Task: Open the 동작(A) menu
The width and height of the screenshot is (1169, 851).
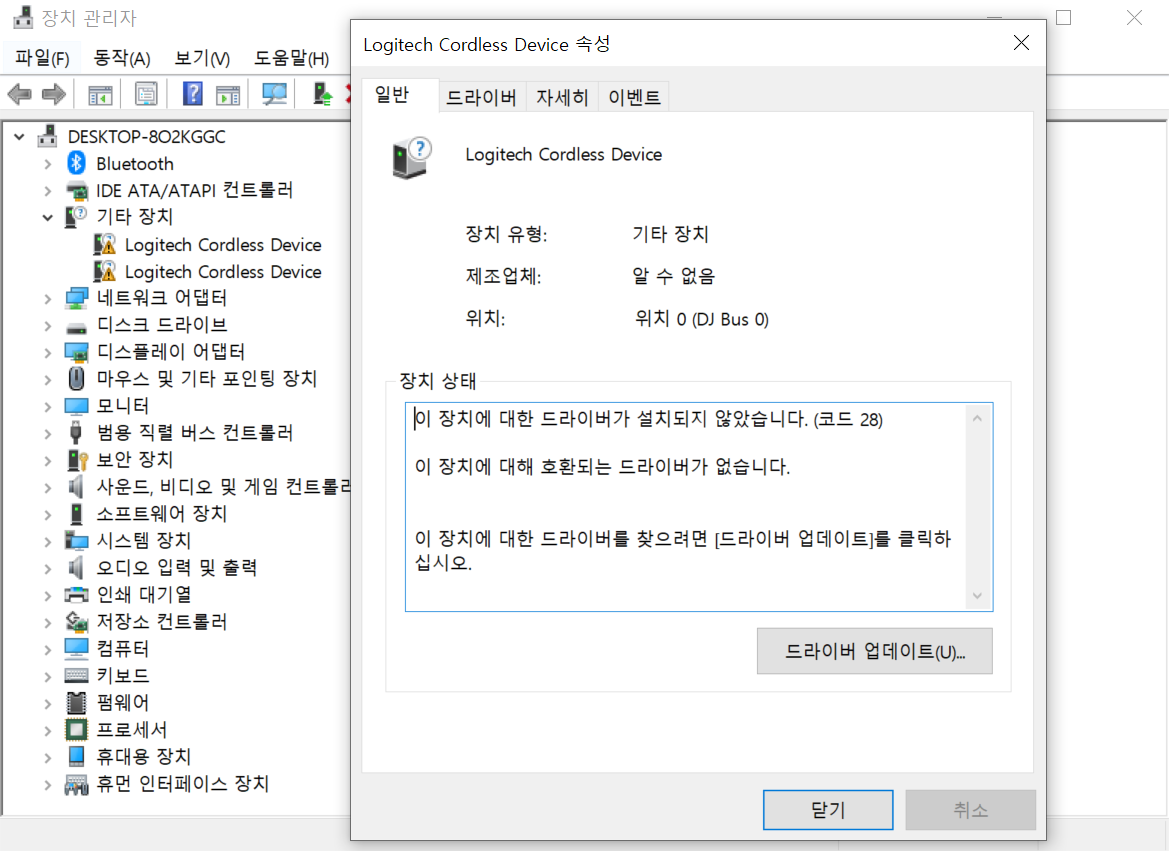Action: pyautogui.click(x=122, y=57)
